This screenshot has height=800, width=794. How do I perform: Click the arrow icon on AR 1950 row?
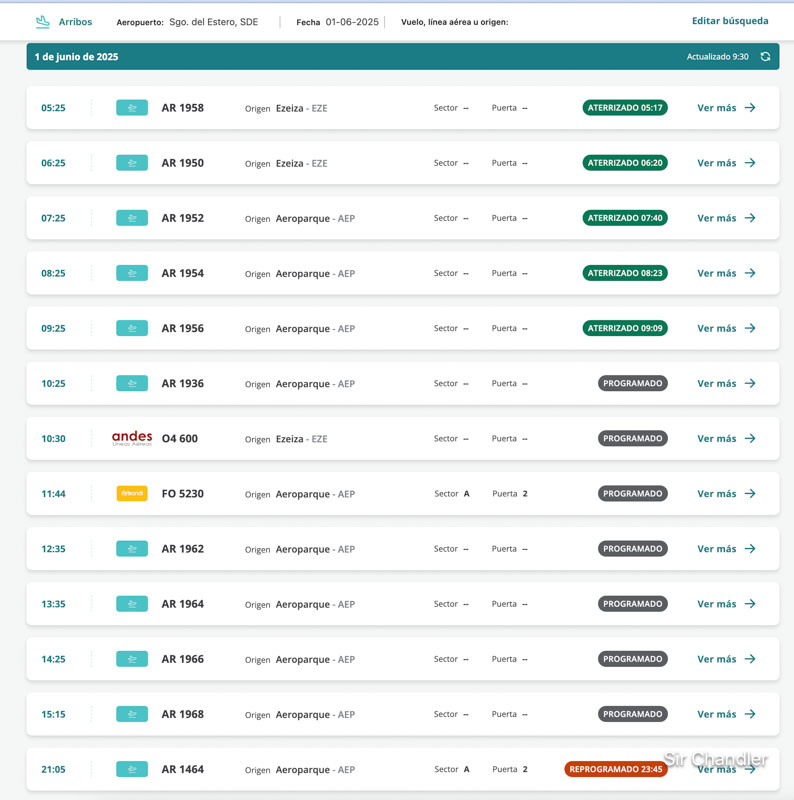[750, 163]
